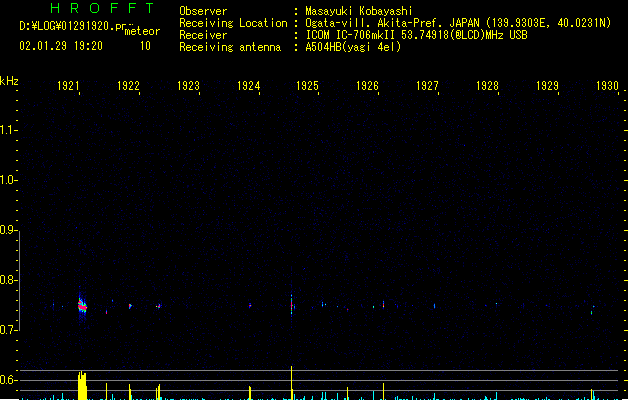Click the 0.9 kHz axis label
The height and width of the screenshot is (400, 629).
8,230
